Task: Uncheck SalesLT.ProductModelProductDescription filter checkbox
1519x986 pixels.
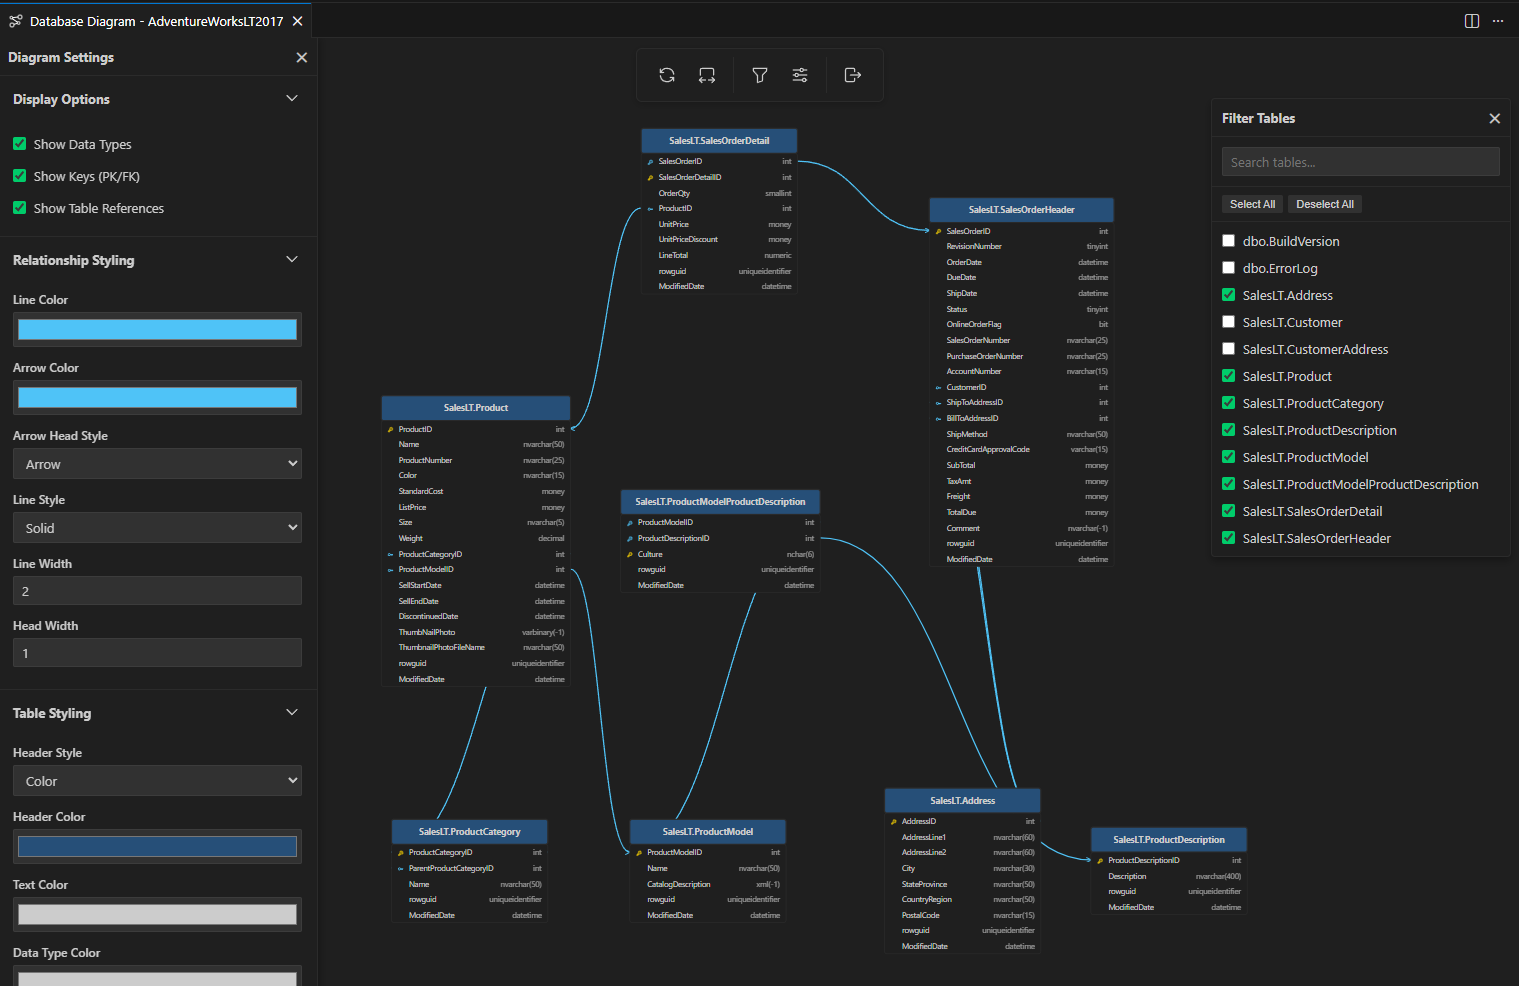Action: (x=1229, y=484)
